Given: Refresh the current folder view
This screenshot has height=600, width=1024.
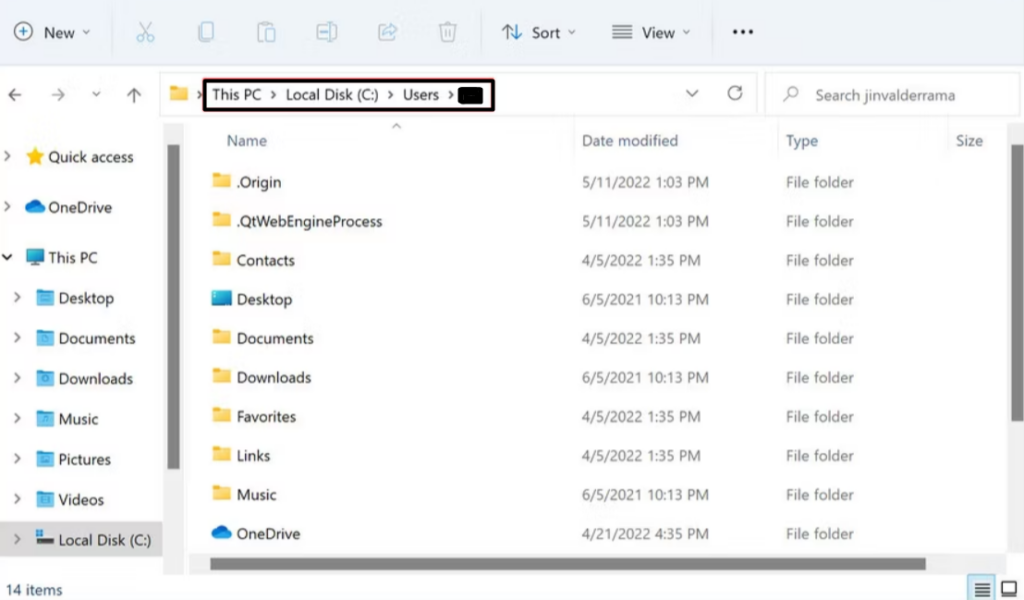Looking at the screenshot, I should pyautogui.click(x=735, y=94).
